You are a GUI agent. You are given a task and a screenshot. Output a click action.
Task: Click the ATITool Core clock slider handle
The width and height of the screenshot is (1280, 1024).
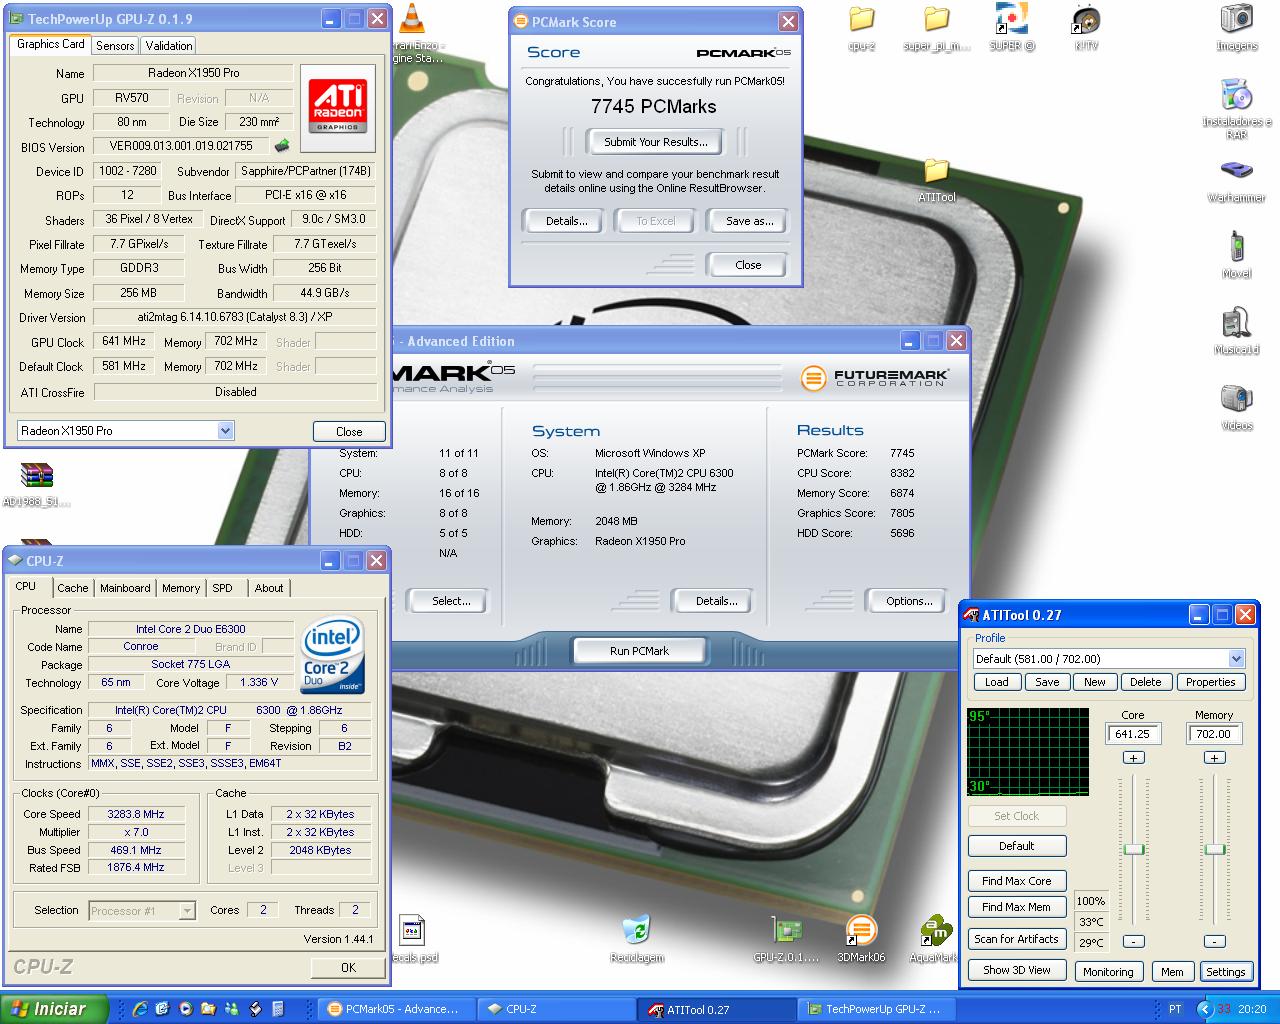(1133, 849)
